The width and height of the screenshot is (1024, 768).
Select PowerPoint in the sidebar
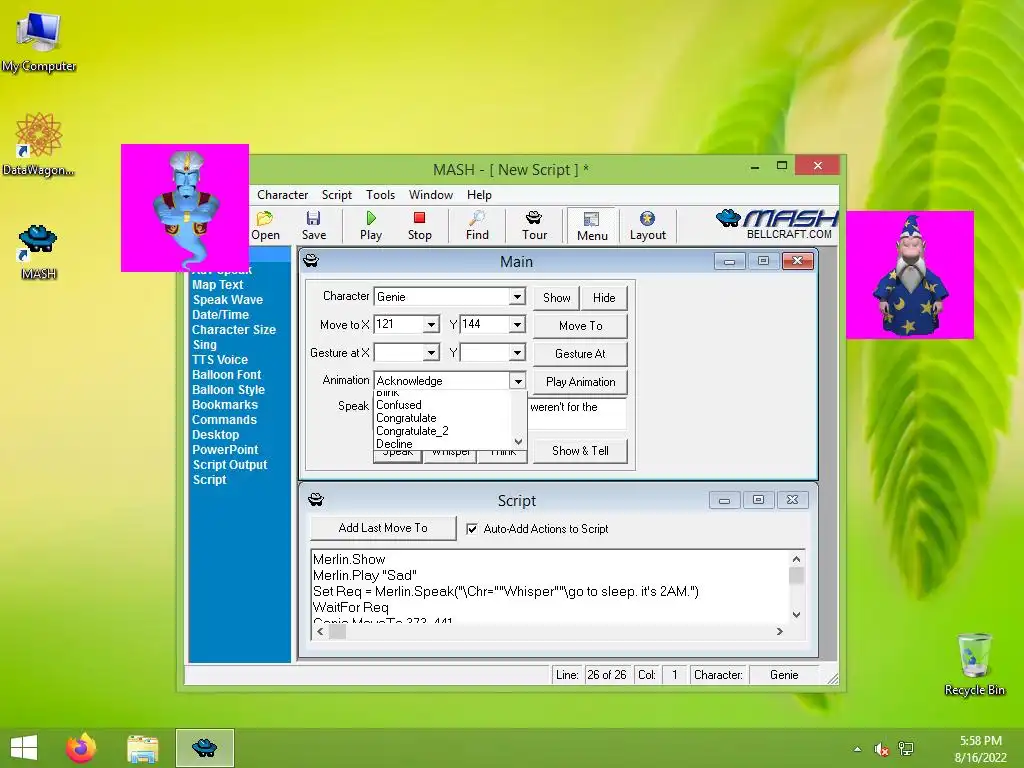tap(225, 450)
